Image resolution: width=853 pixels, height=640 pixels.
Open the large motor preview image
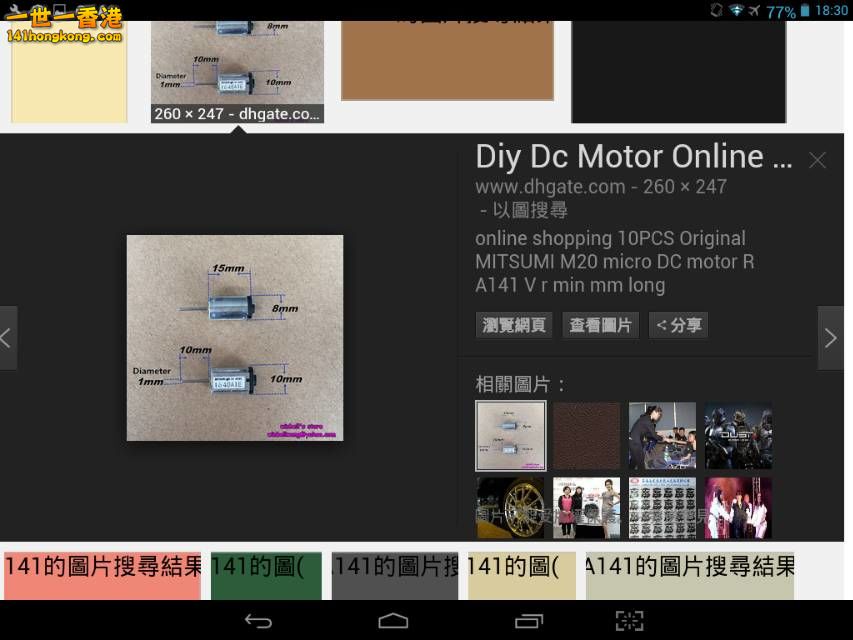click(235, 338)
